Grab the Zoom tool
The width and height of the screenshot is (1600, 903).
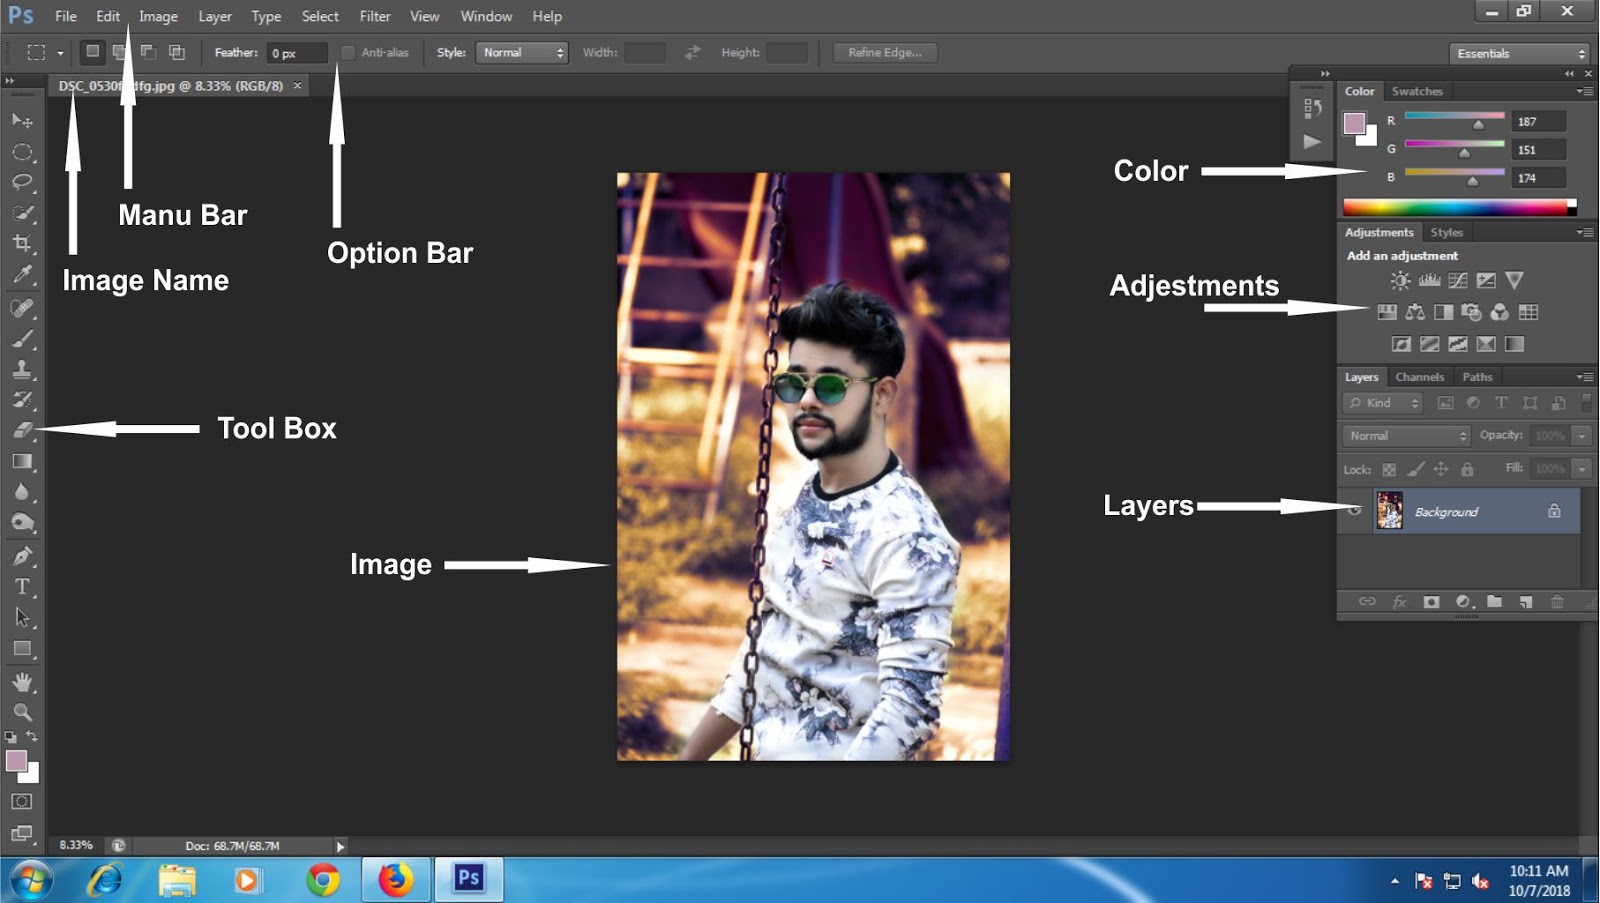(x=22, y=712)
